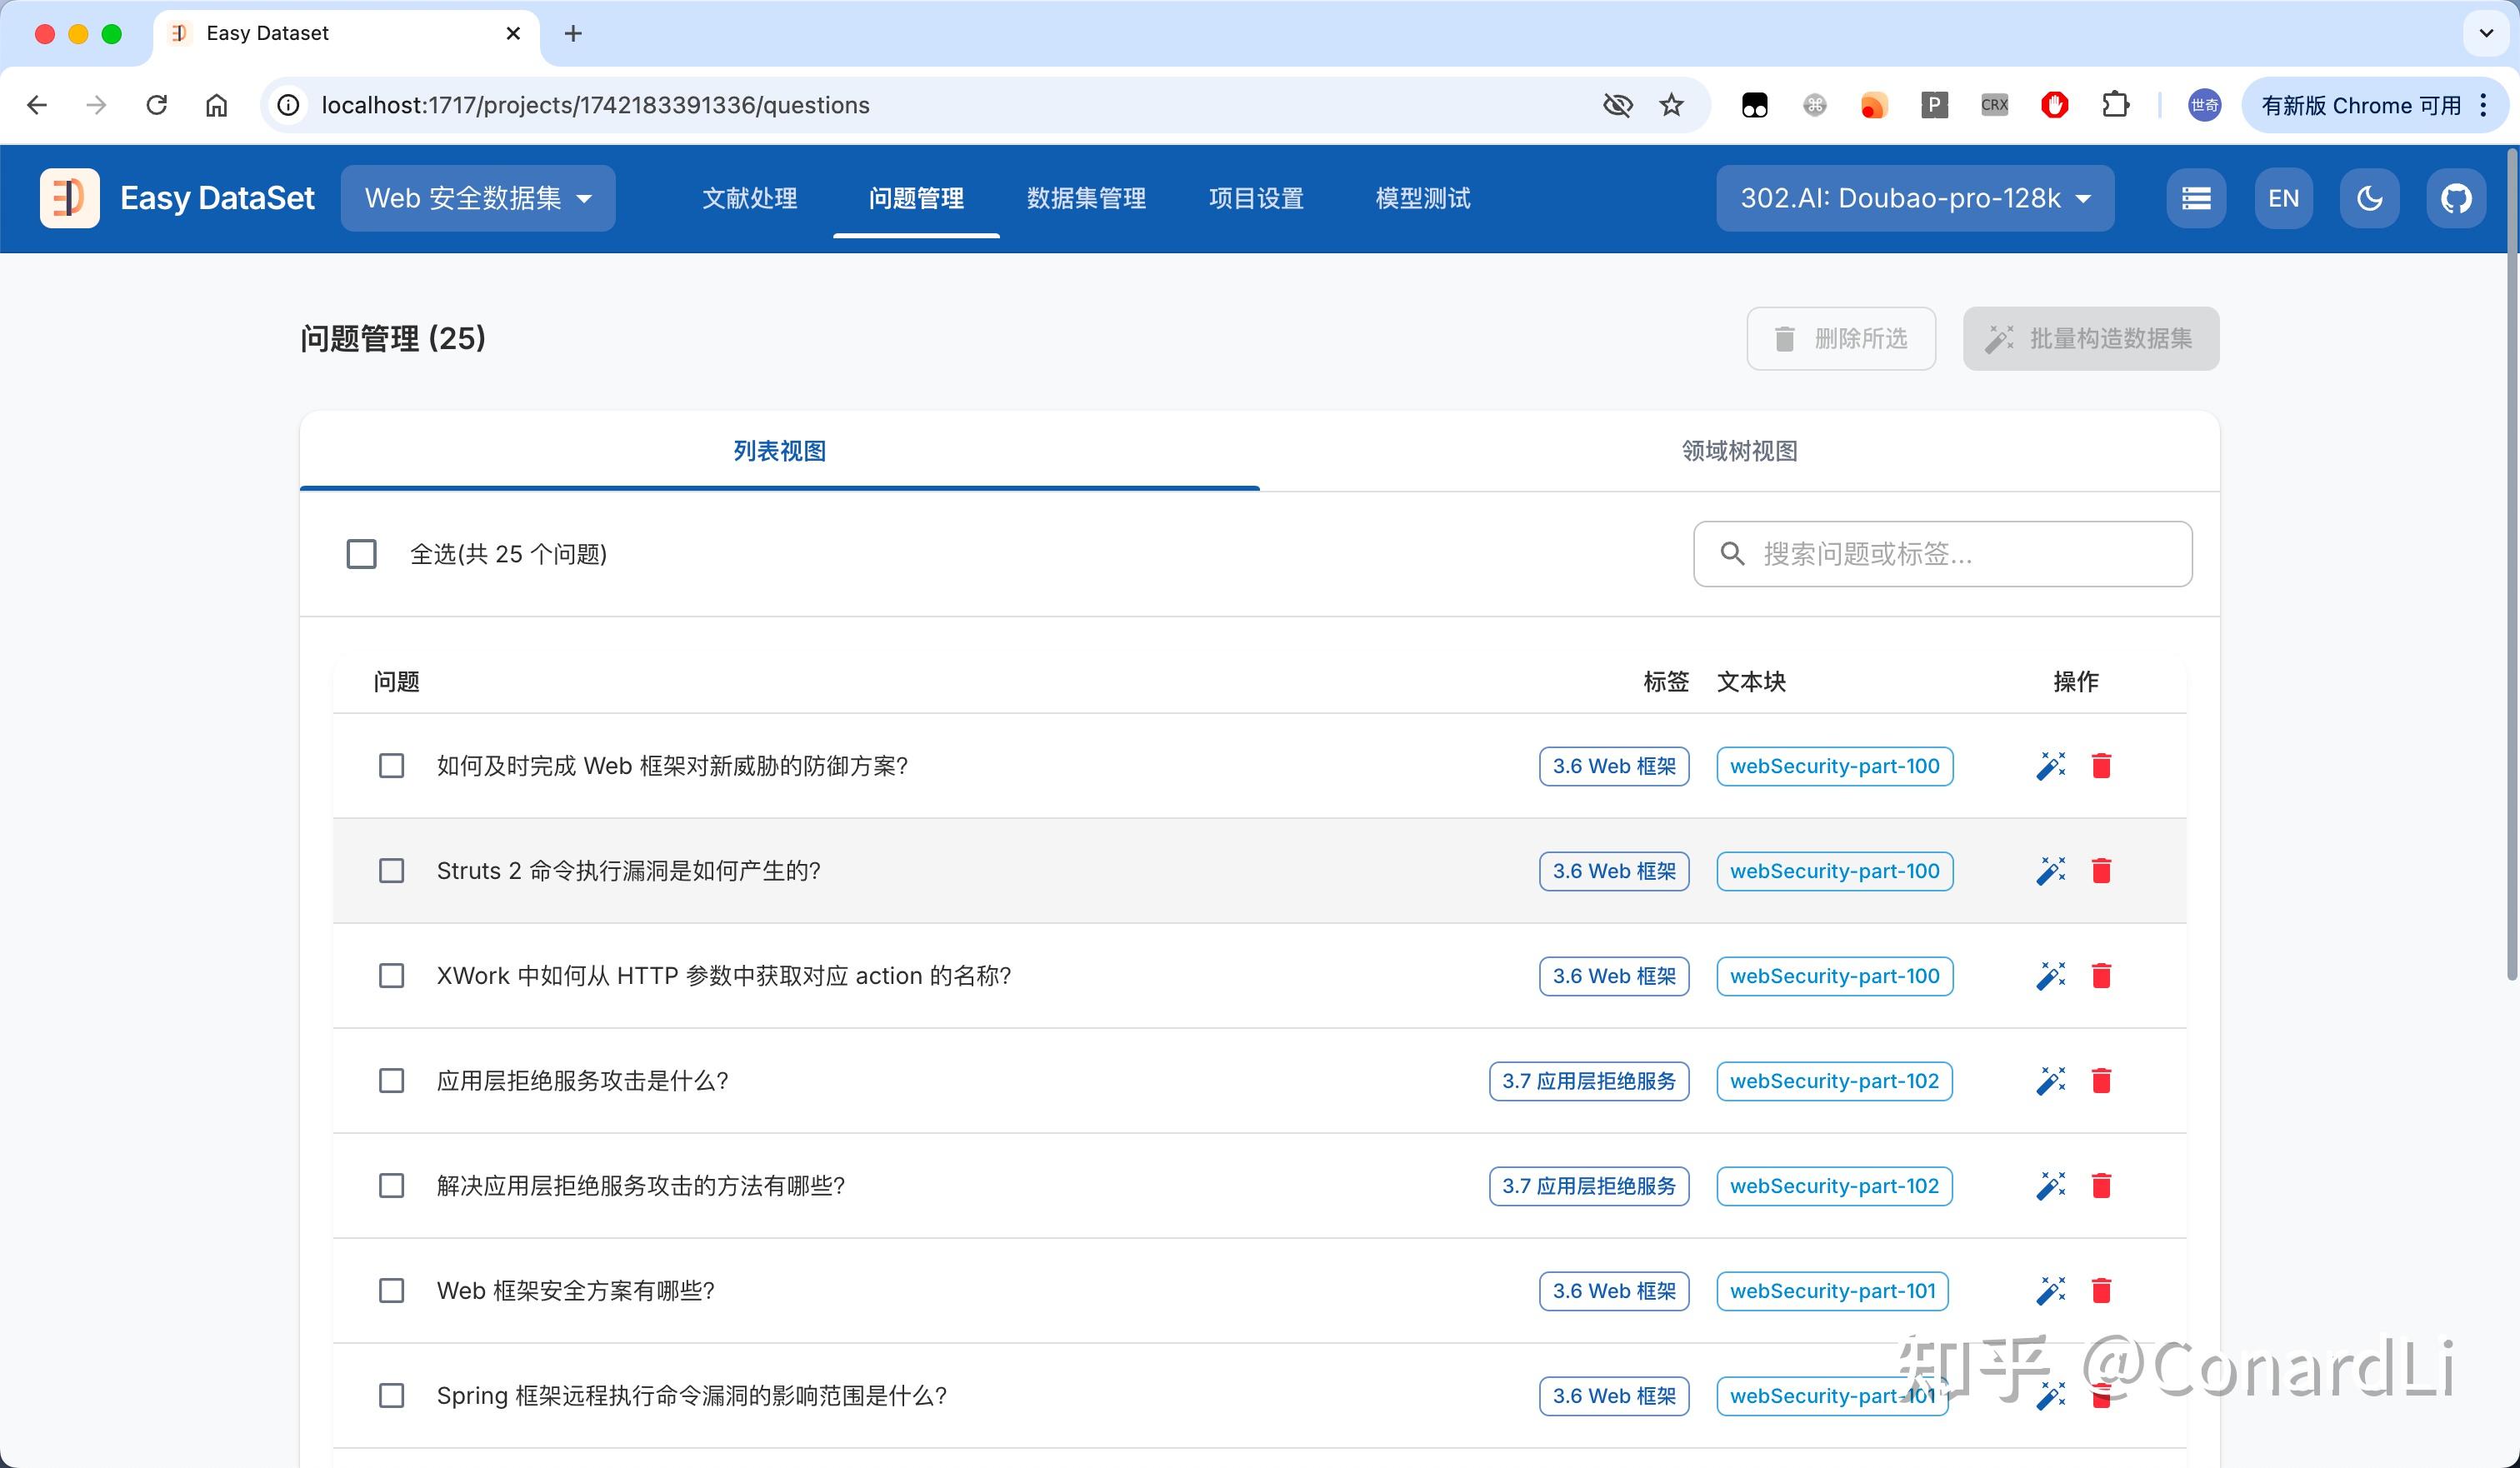Viewport: 2520px width, 1468px height.
Task: Click the Easy DataSet logo
Action: point(69,197)
